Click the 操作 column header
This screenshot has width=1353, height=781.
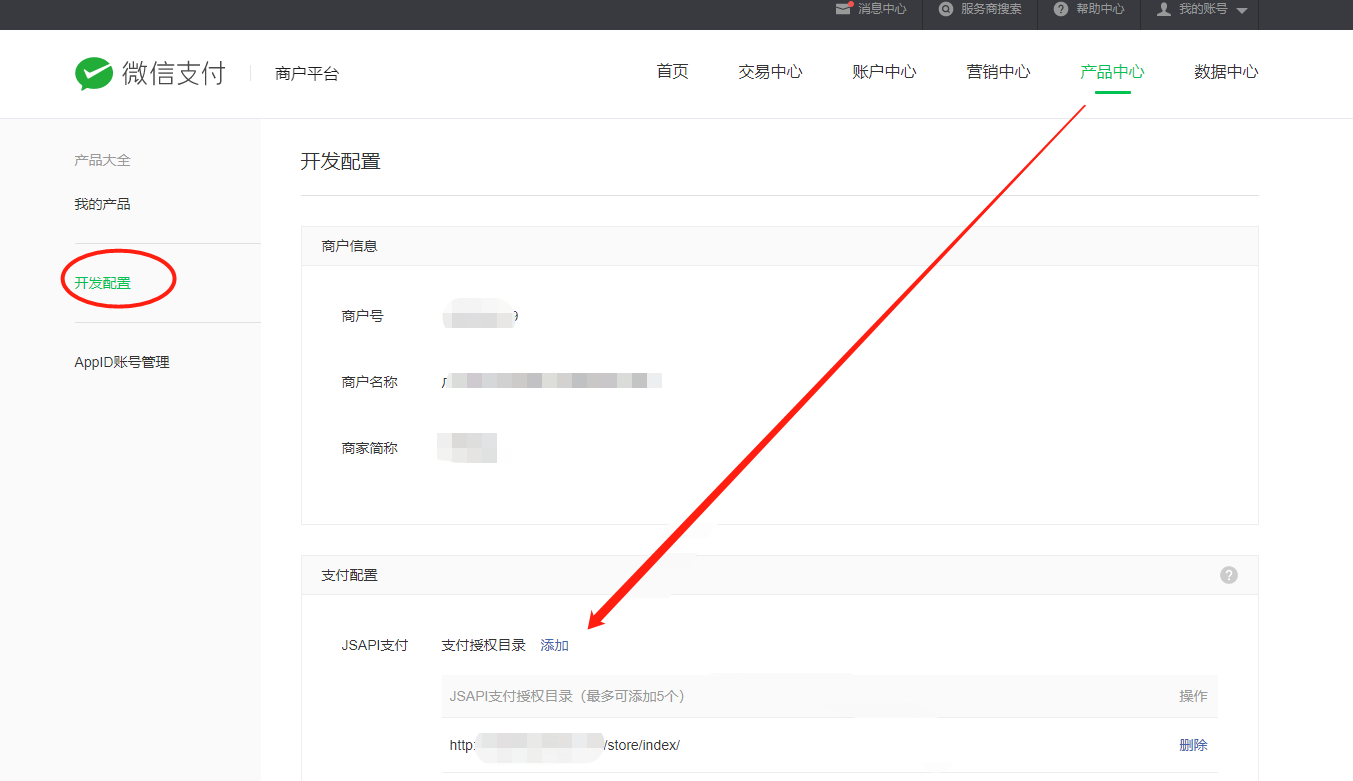coord(1193,696)
